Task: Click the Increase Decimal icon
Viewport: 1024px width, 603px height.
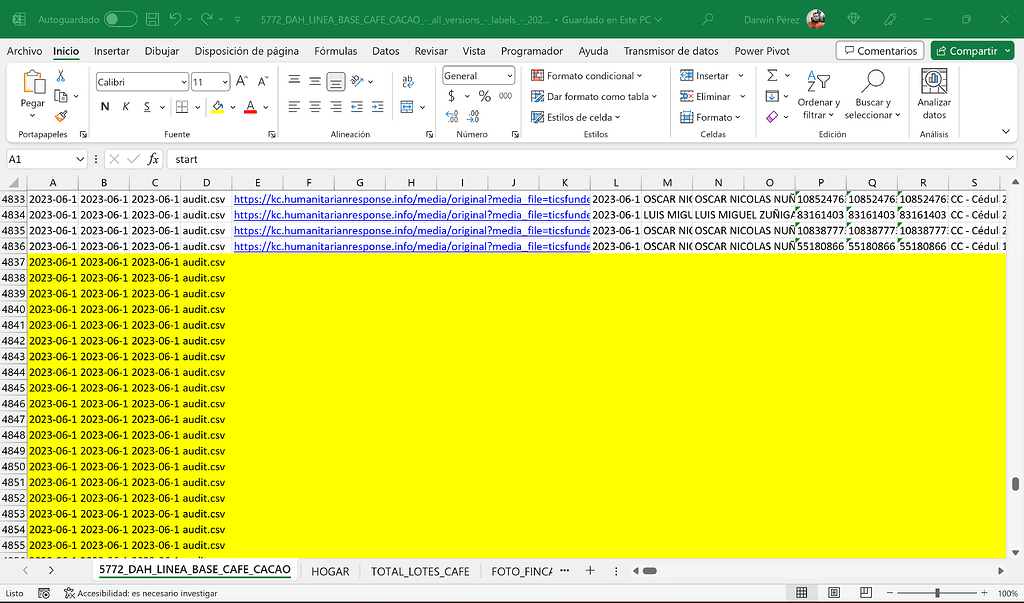Action: 451,115
